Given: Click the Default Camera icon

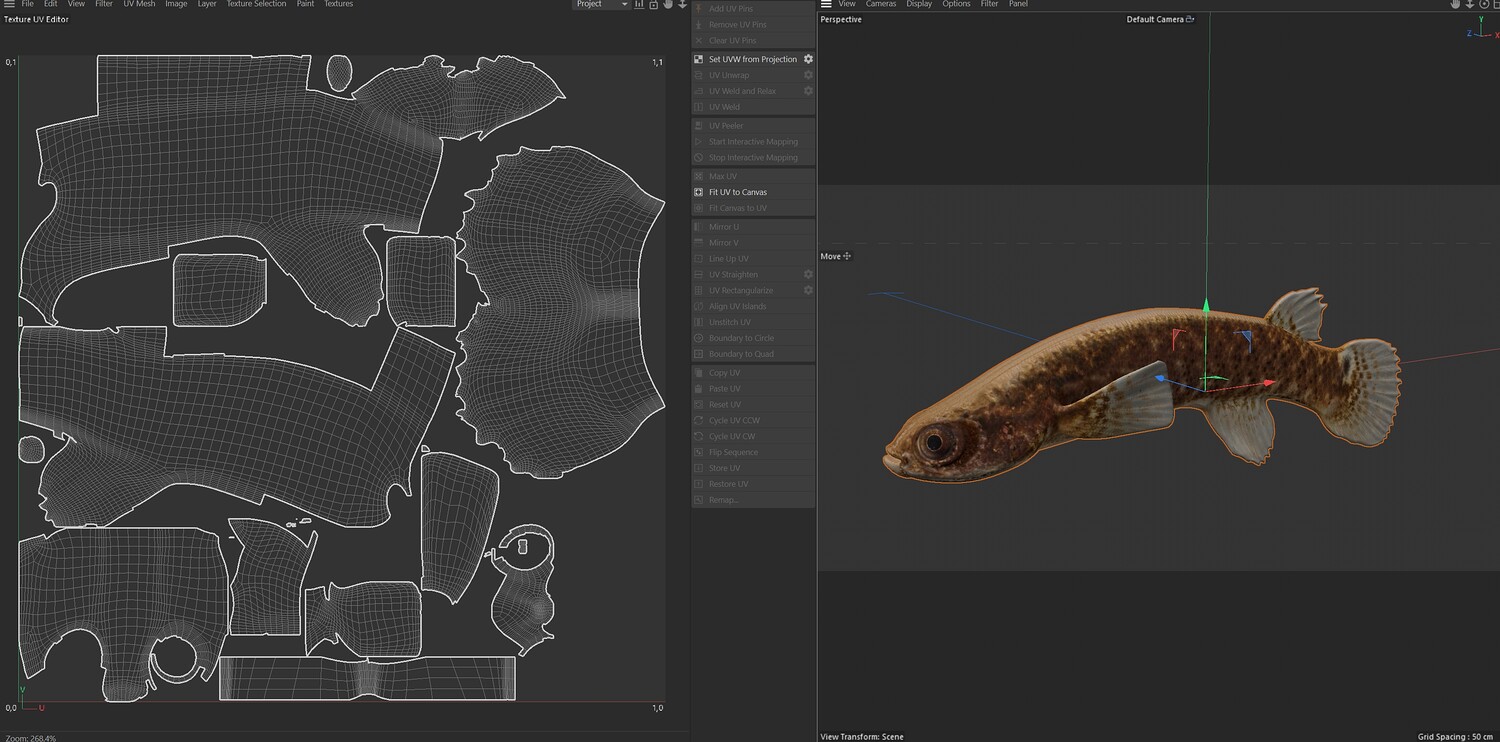Looking at the screenshot, I should [x=1190, y=19].
